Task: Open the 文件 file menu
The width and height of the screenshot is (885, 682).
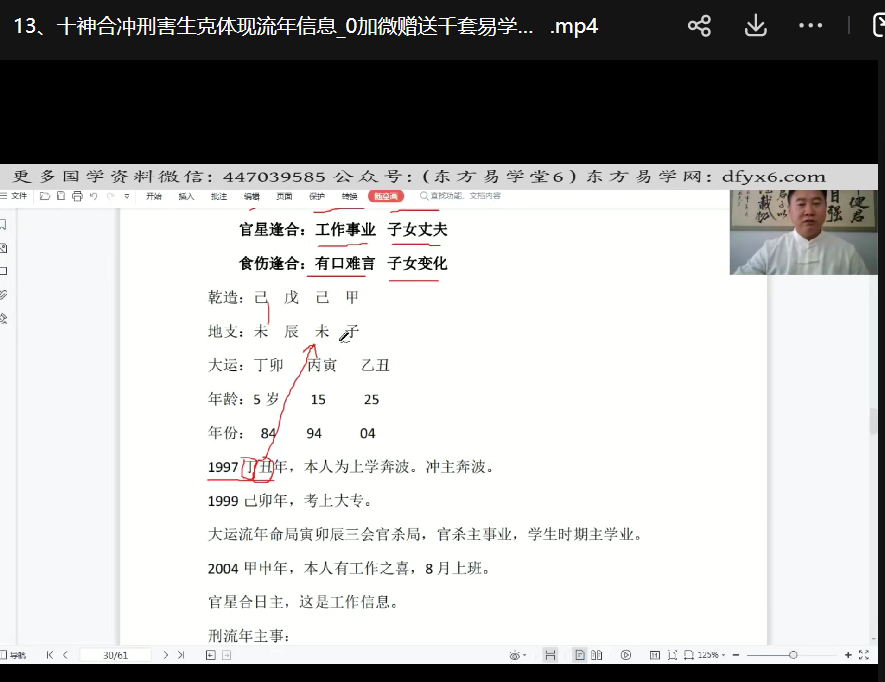Action: coord(17,197)
